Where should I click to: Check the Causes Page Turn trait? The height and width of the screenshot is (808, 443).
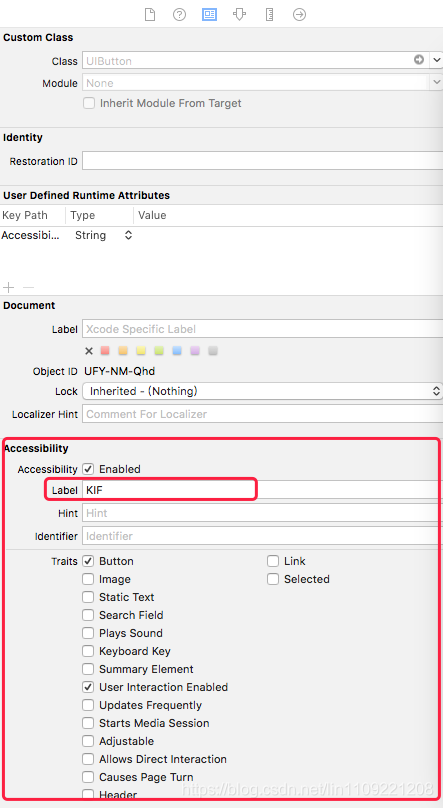[89, 777]
